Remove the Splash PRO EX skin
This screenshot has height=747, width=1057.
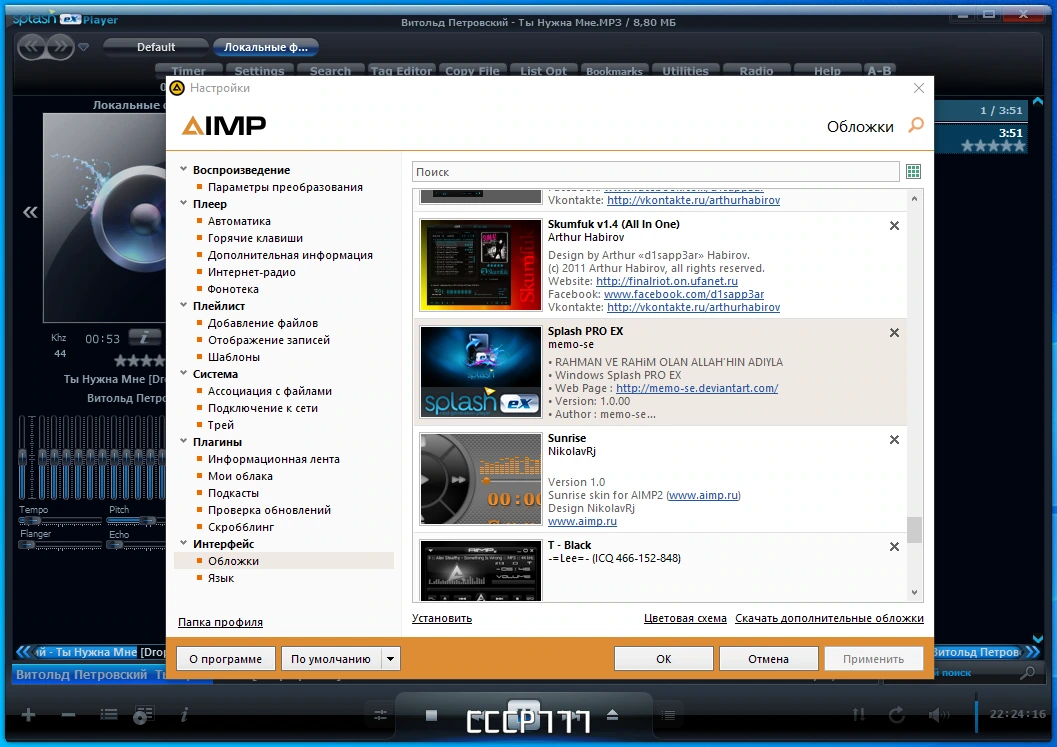[x=894, y=332]
